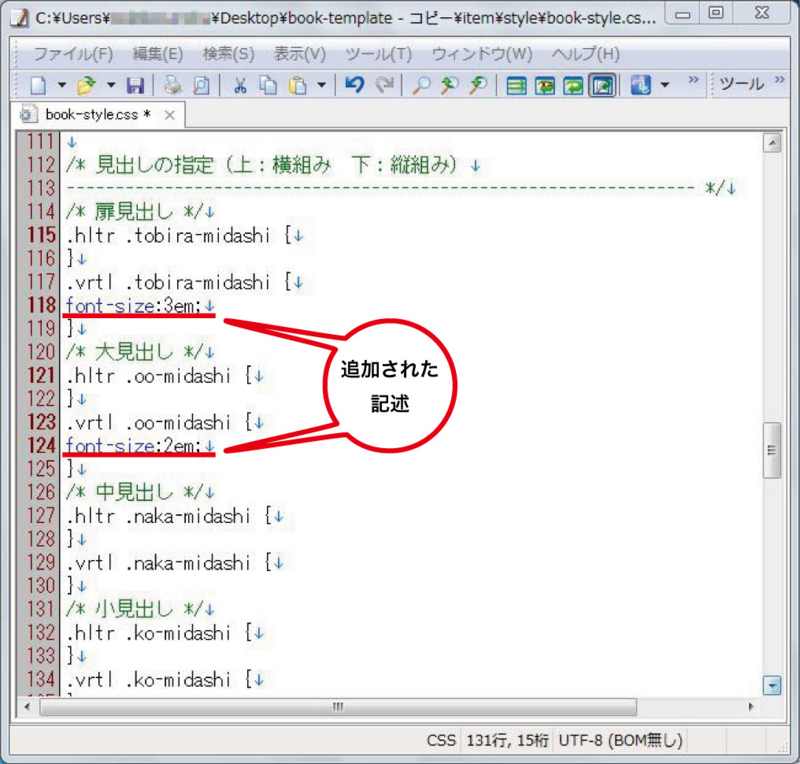Click the CSS mode indicator in the status bar
This screenshot has height=764, width=800.
tap(442, 740)
